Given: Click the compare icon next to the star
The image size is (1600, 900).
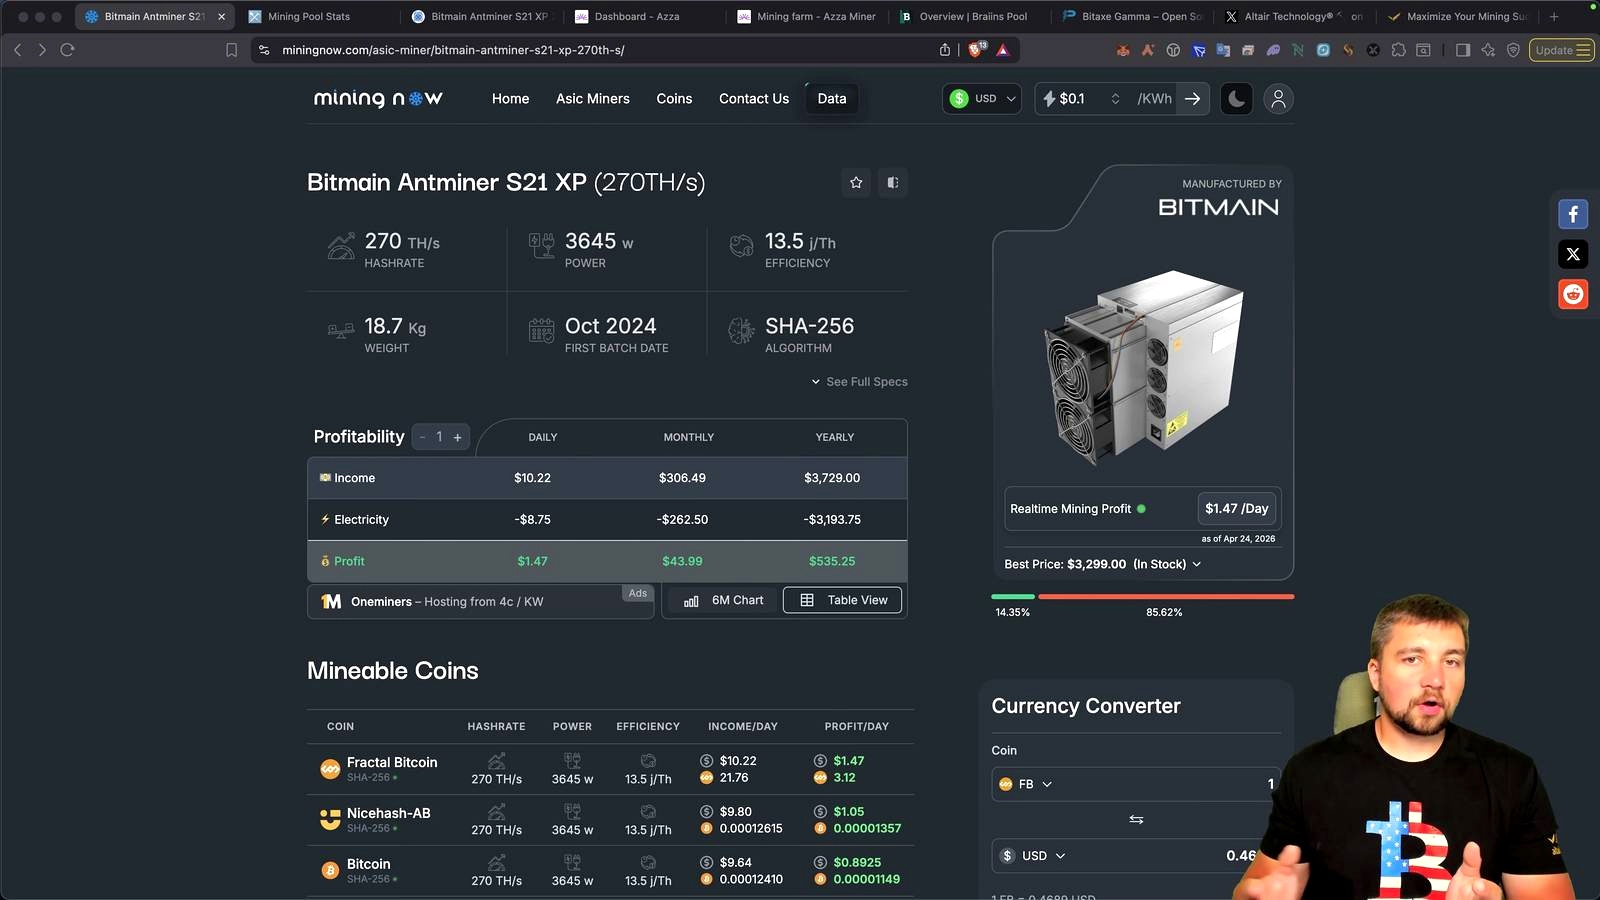Looking at the screenshot, I should [x=893, y=182].
